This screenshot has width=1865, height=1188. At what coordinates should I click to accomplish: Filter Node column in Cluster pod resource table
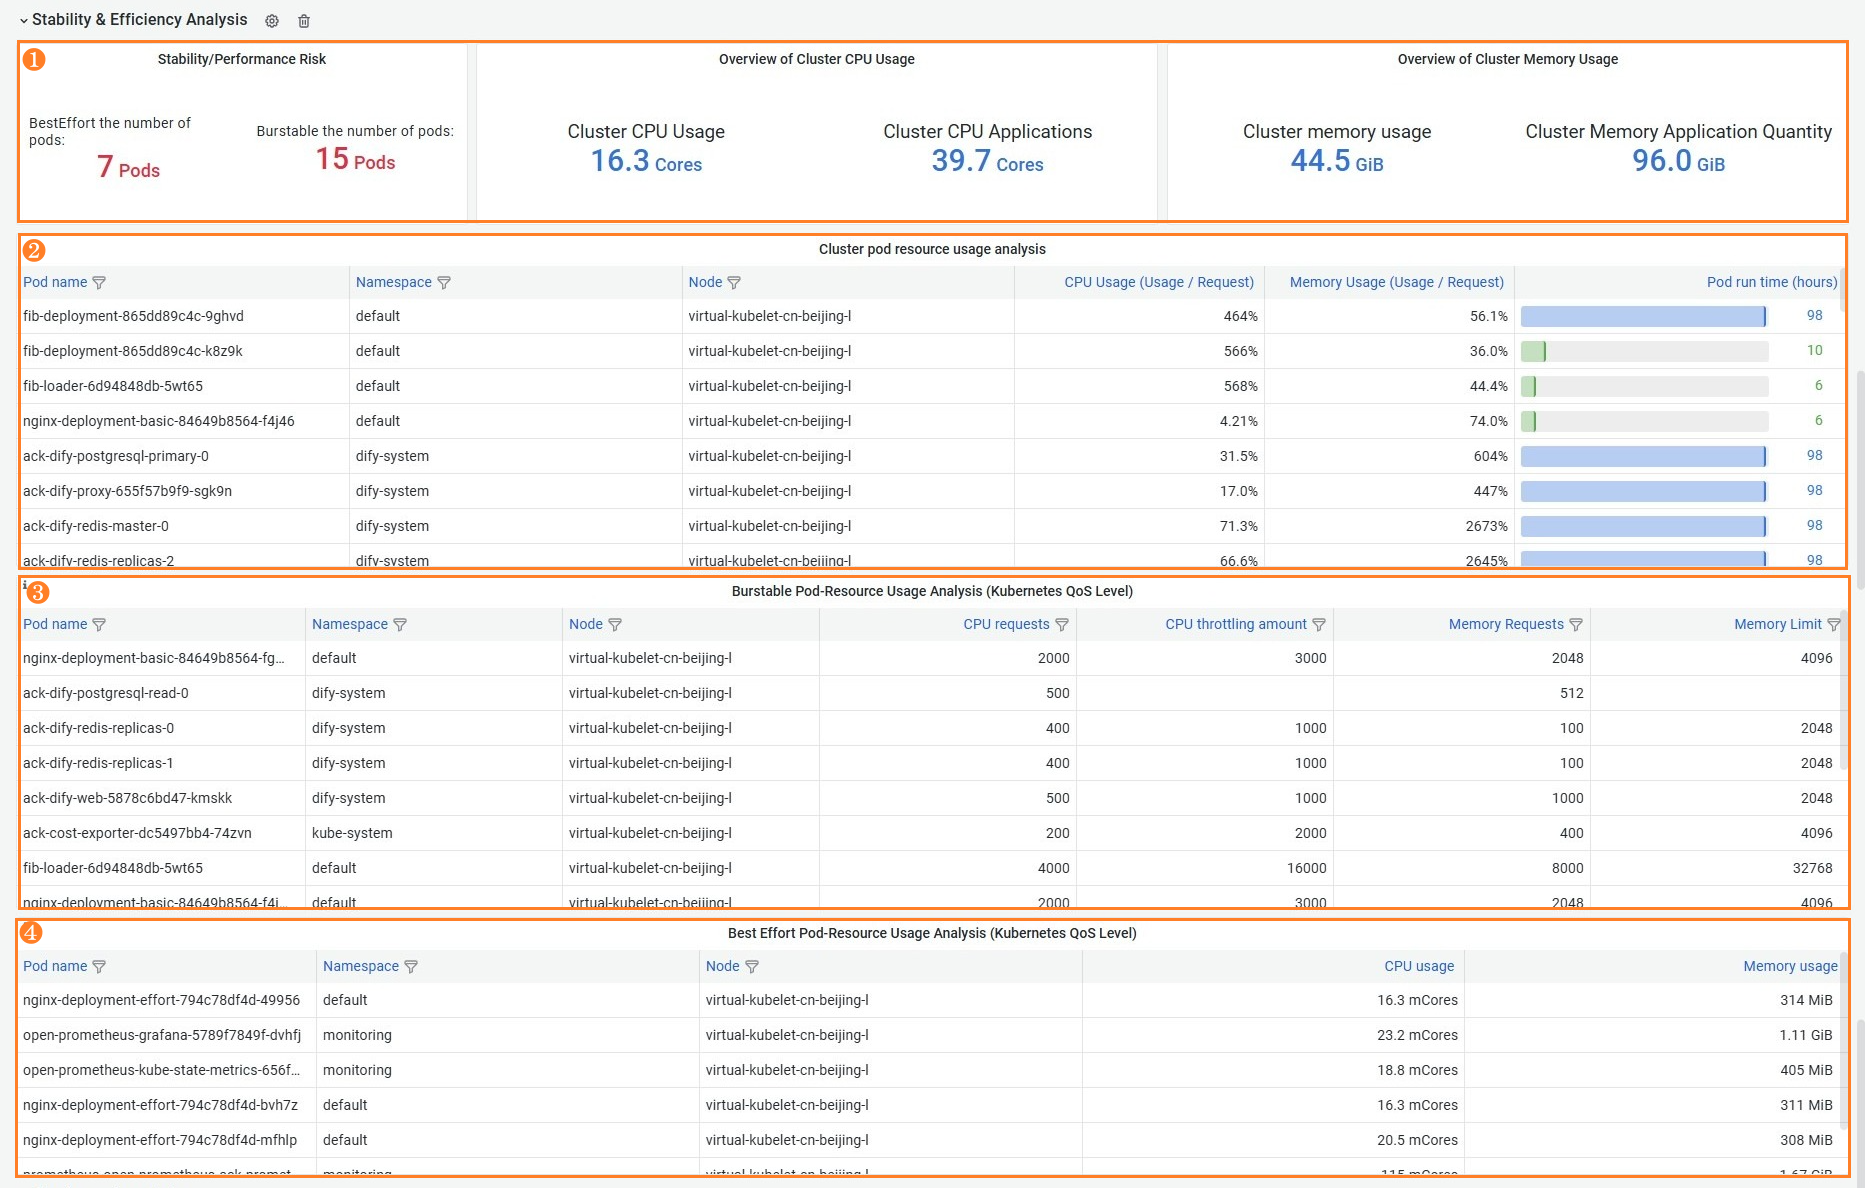pos(734,283)
